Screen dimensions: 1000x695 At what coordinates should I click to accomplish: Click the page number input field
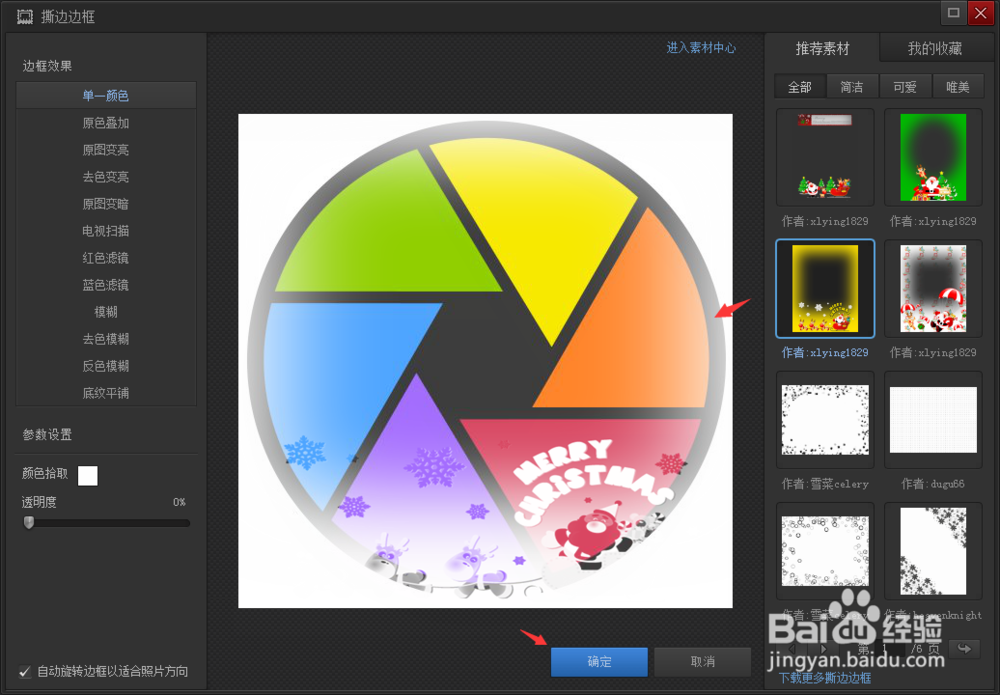(889, 649)
